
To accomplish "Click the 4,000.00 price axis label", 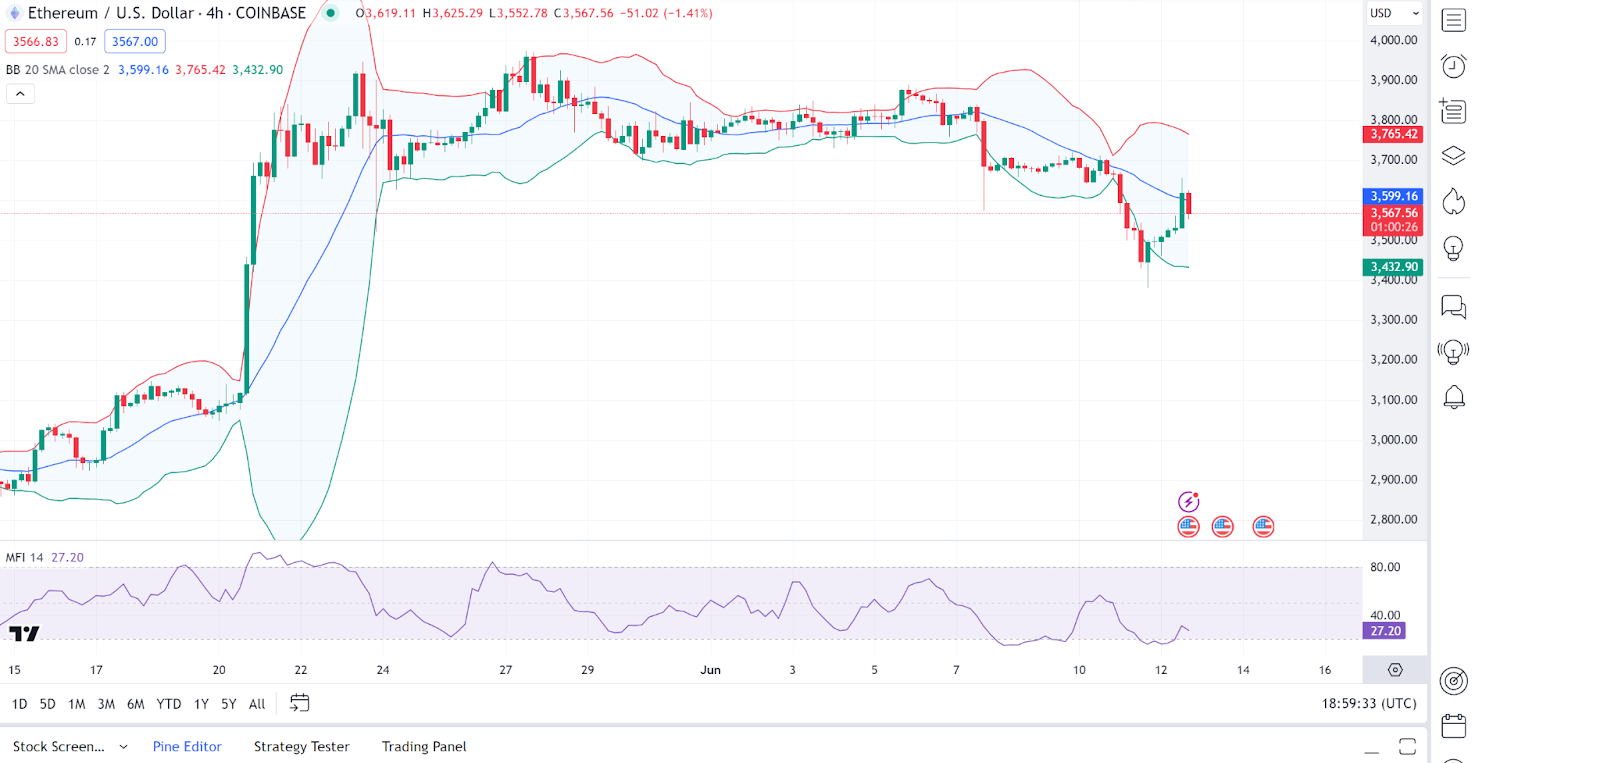I will tap(1394, 40).
